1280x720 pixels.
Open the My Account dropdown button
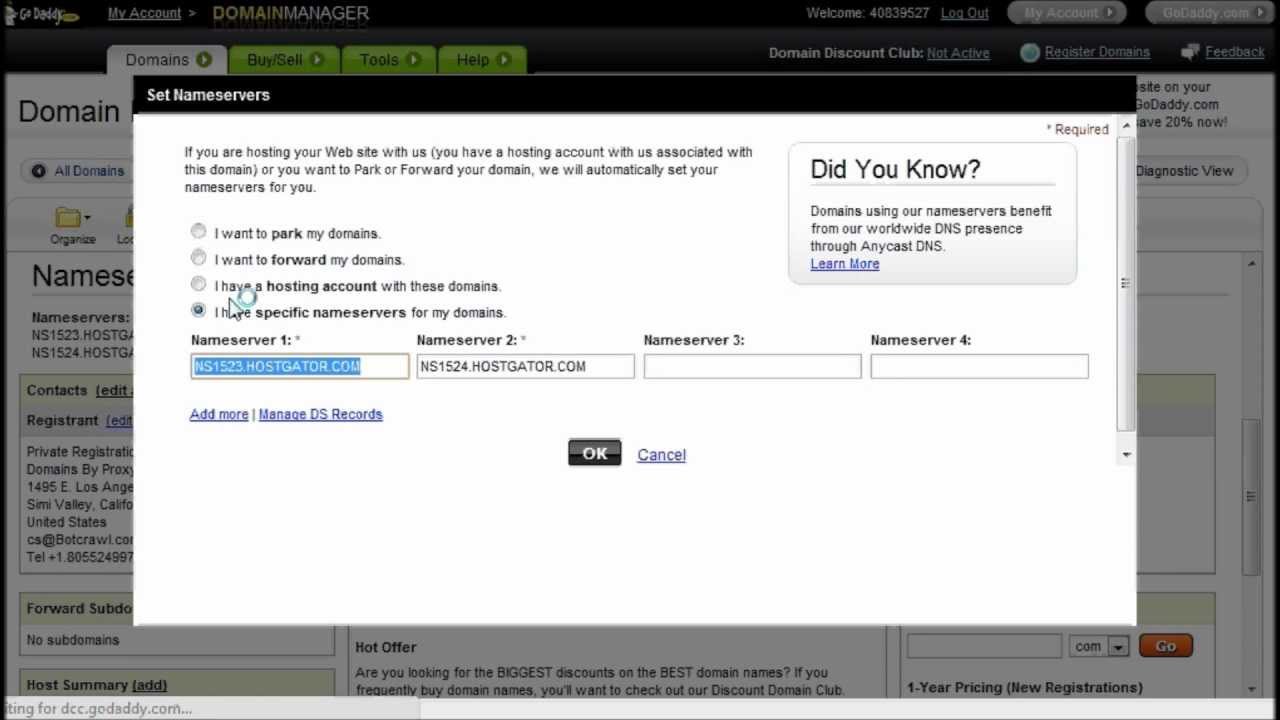[x=1067, y=13]
